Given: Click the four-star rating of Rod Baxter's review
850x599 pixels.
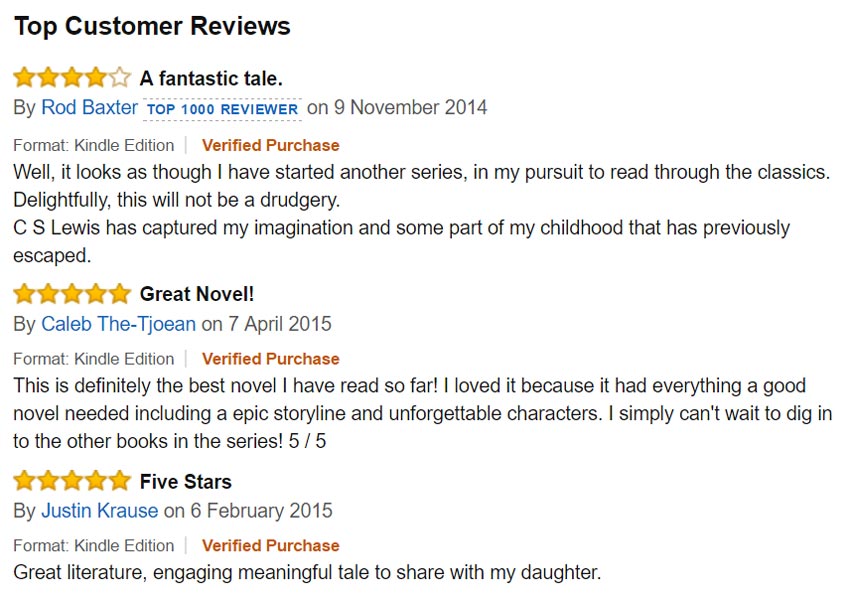Looking at the screenshot, I should [72, 78].
